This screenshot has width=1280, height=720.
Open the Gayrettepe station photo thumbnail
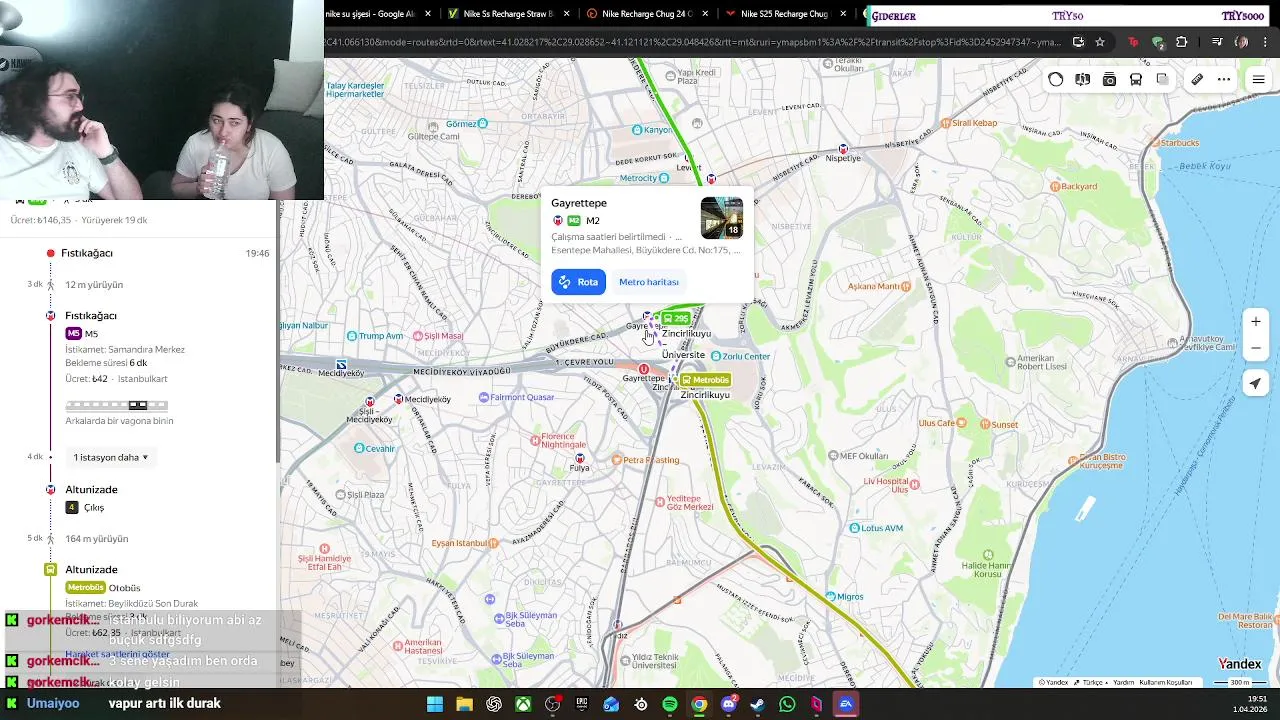pos(722,218)
